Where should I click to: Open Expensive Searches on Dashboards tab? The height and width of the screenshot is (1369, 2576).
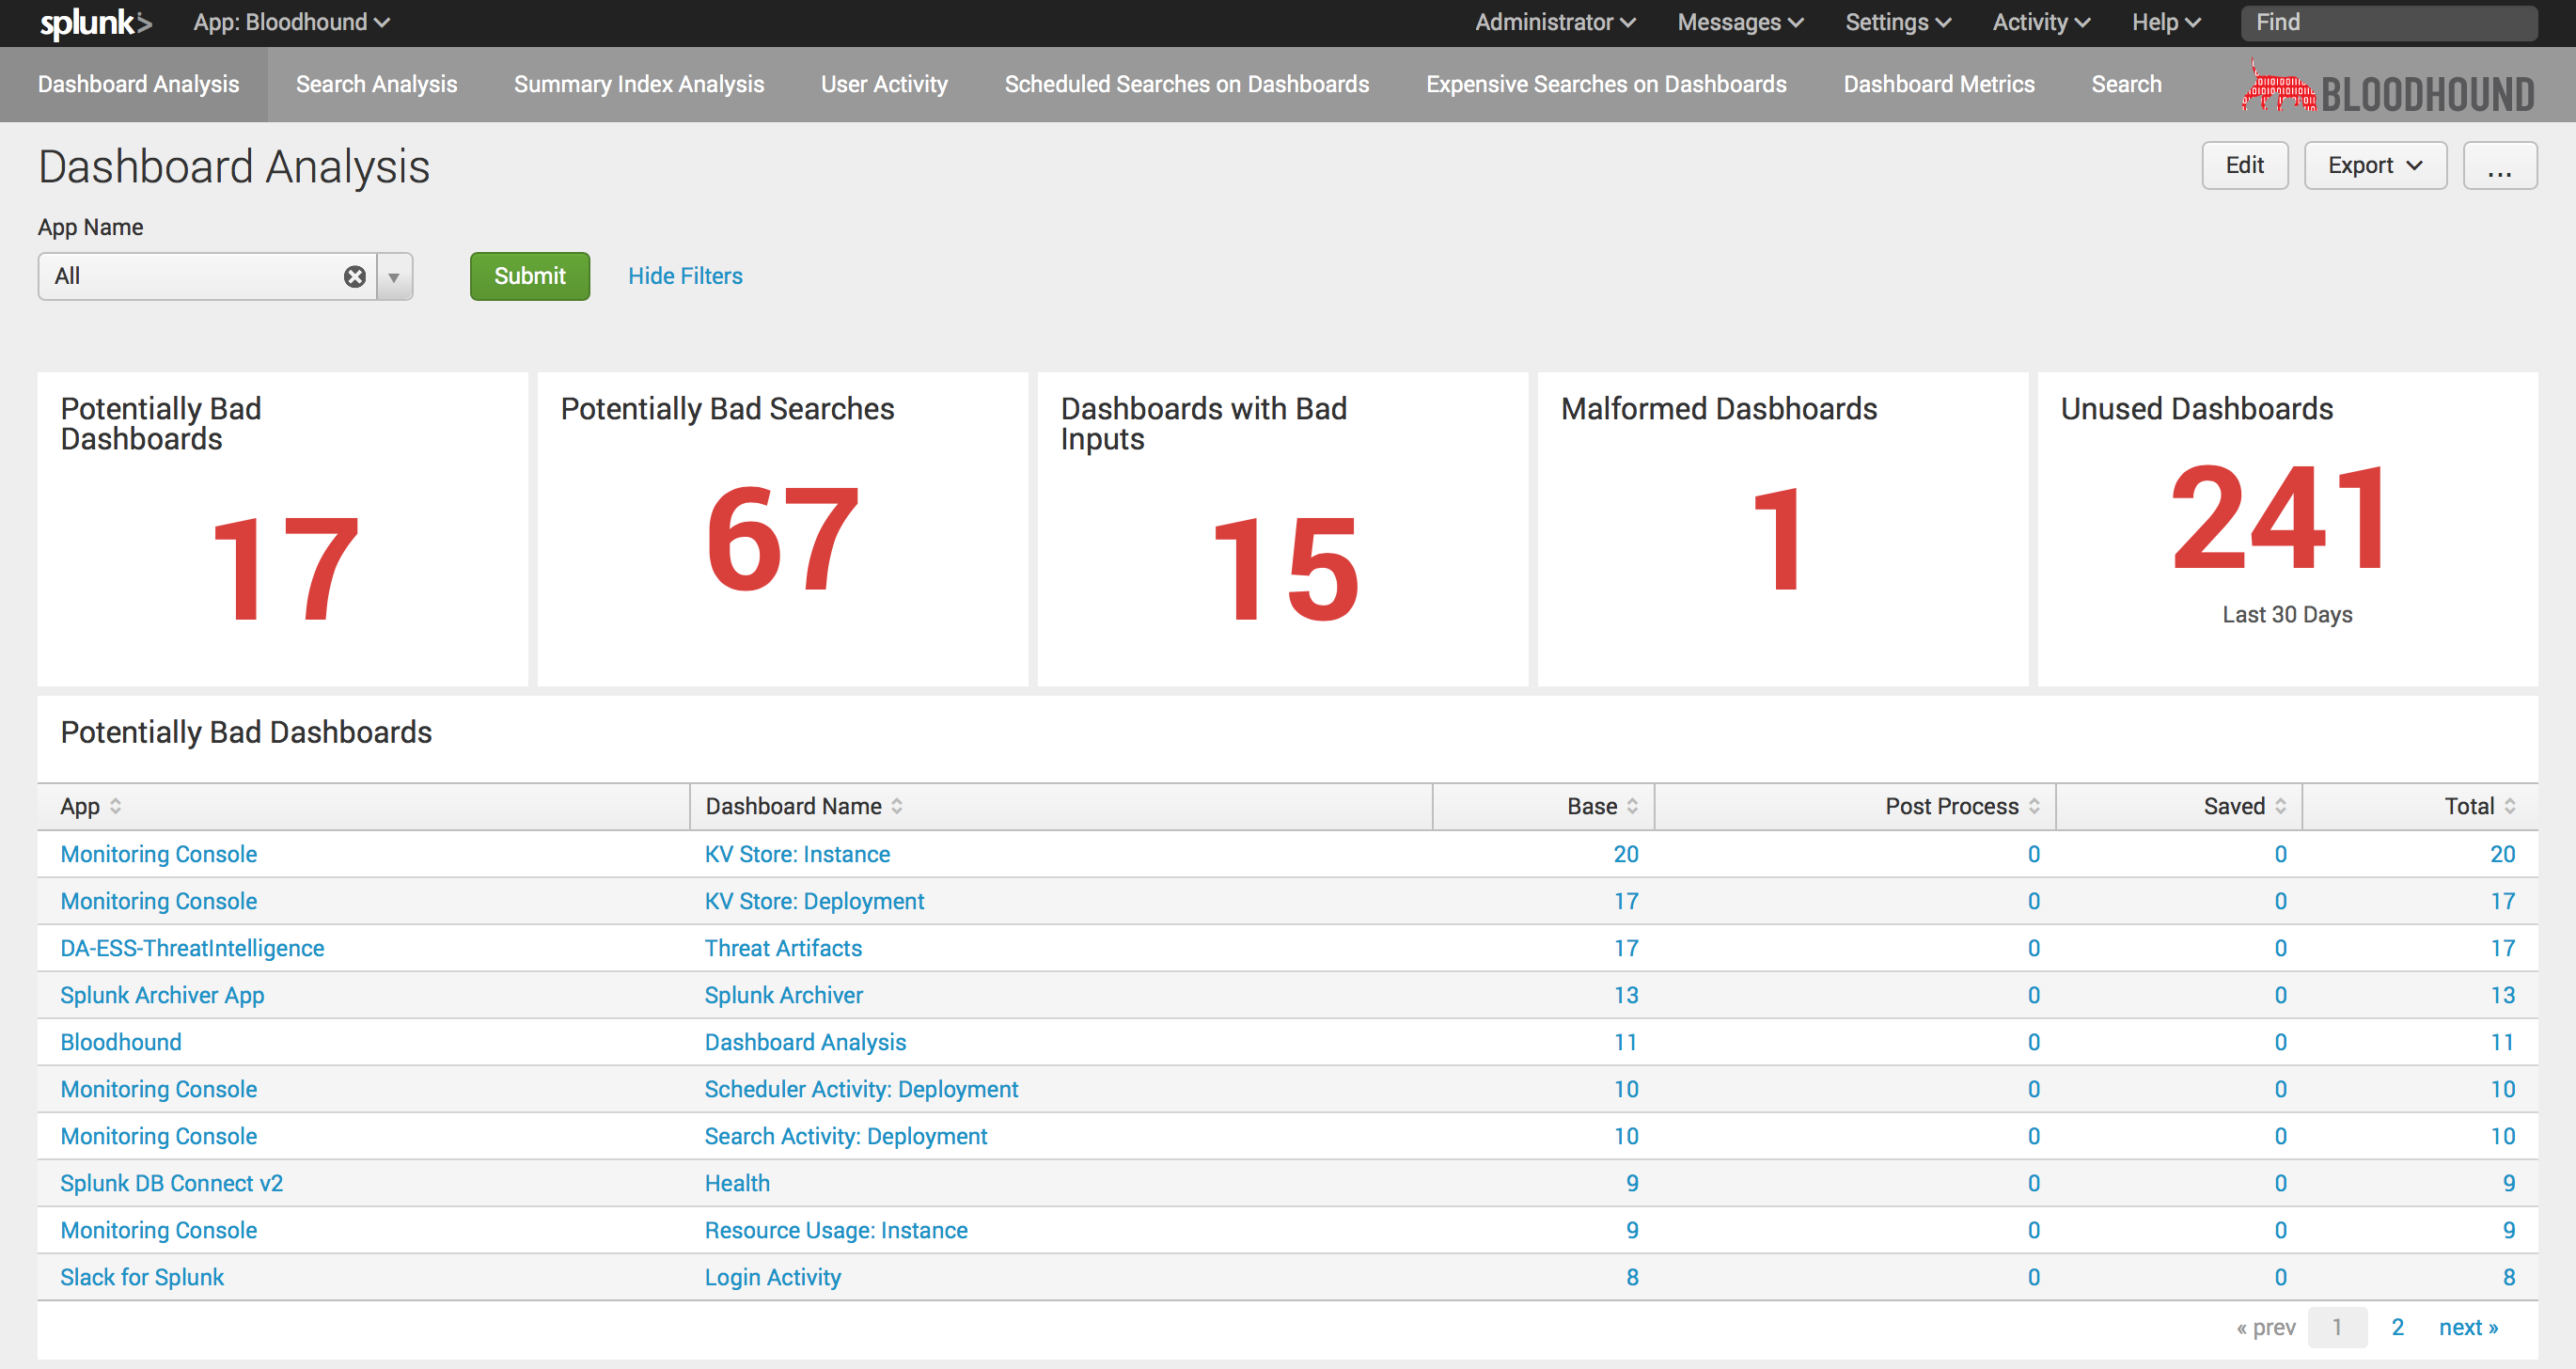(1606, 85)
